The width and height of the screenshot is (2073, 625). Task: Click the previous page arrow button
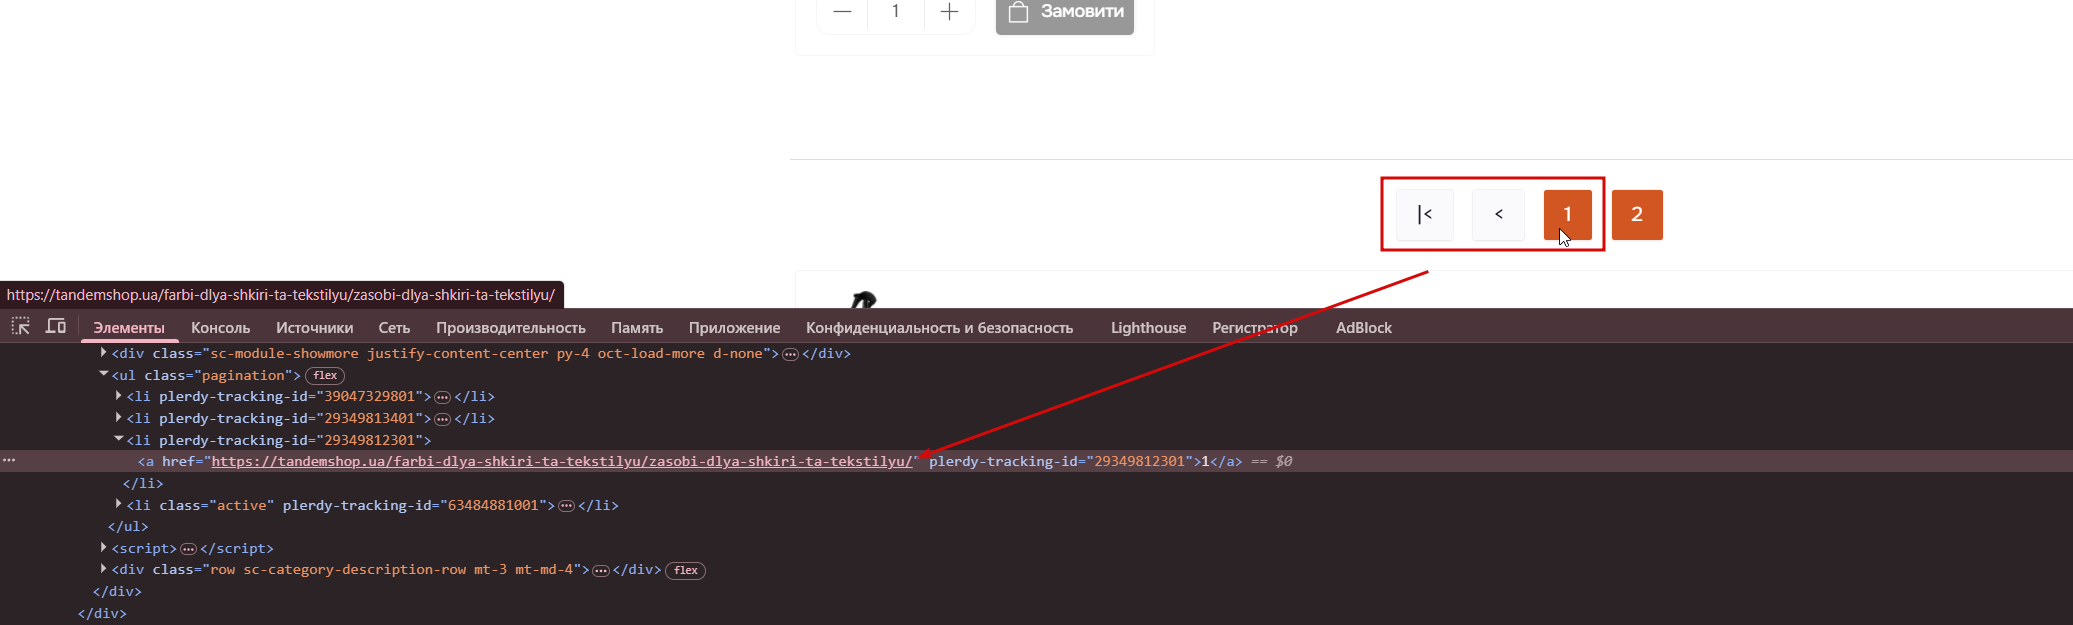click(x=1498, y=214)
